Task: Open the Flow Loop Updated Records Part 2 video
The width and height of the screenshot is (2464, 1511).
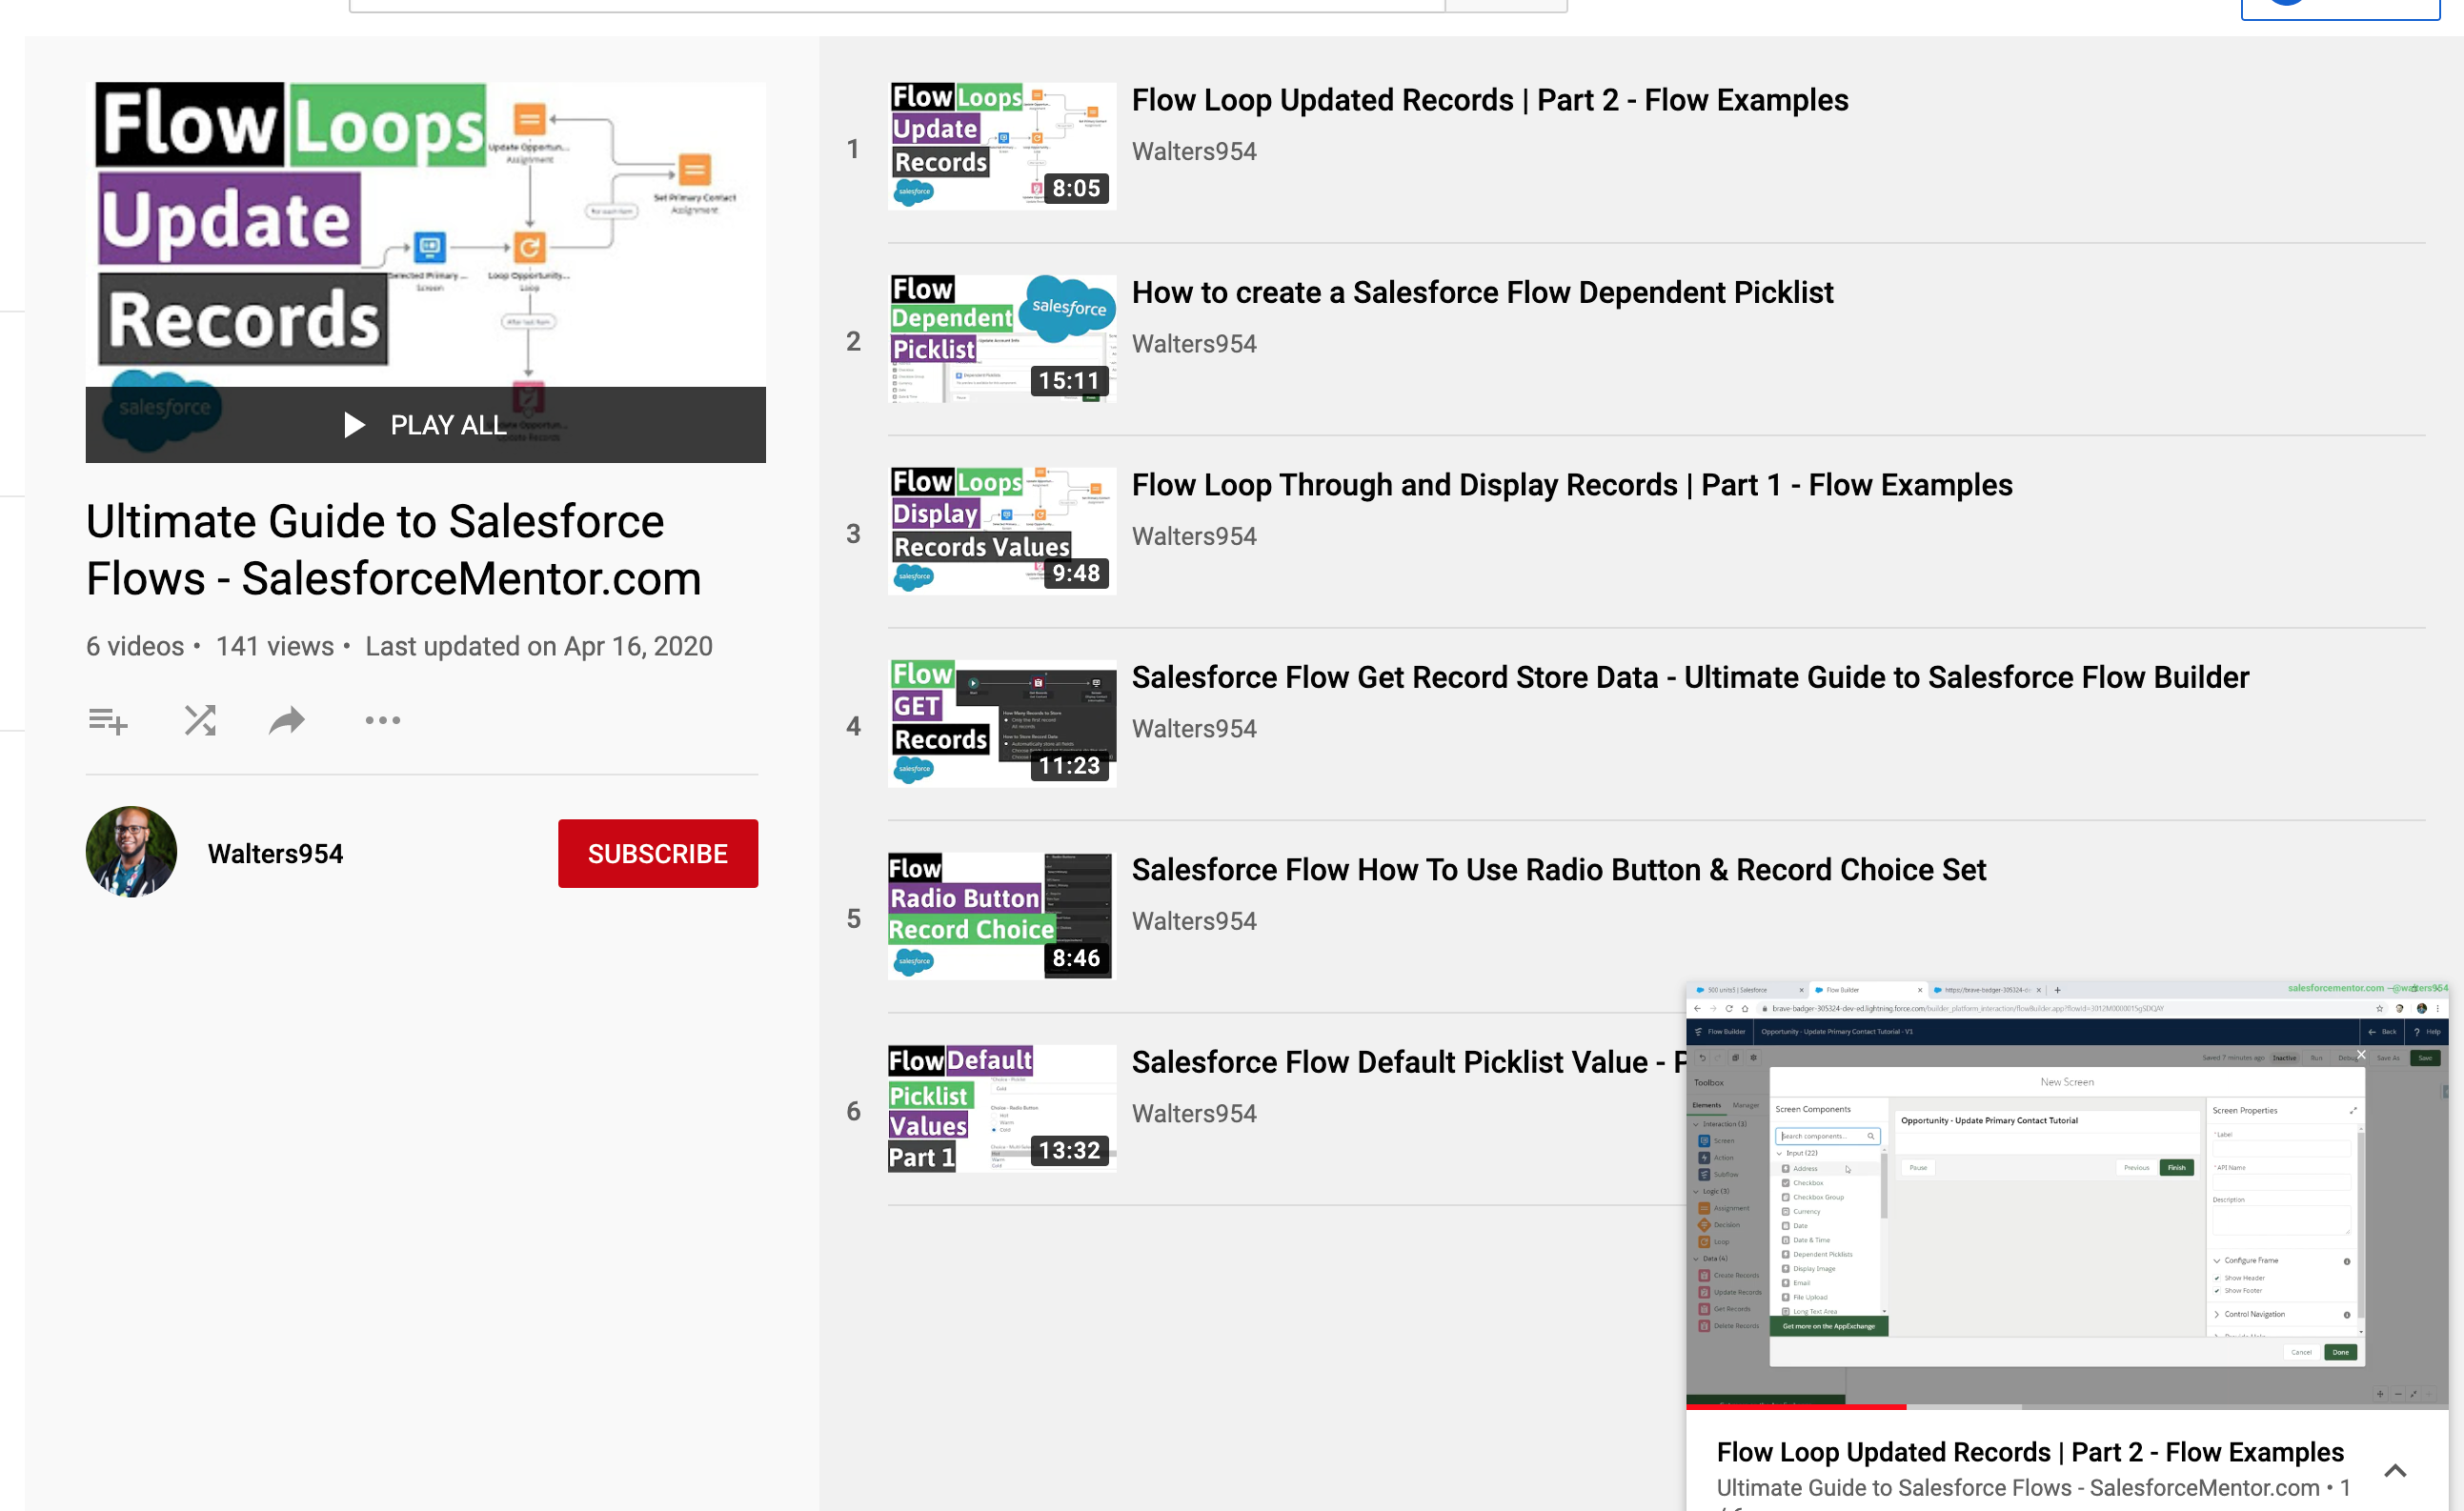Action: (1489, 100)
